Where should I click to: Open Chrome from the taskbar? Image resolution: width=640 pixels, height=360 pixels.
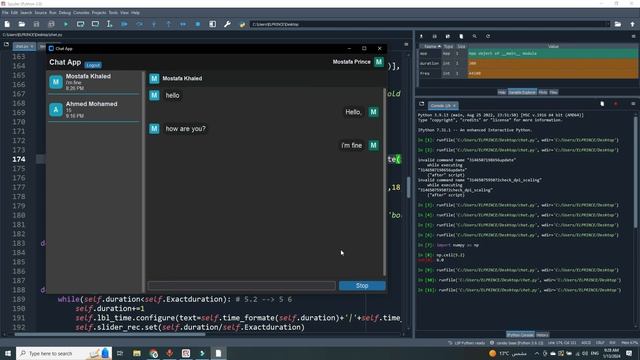(x=153, y=353)
